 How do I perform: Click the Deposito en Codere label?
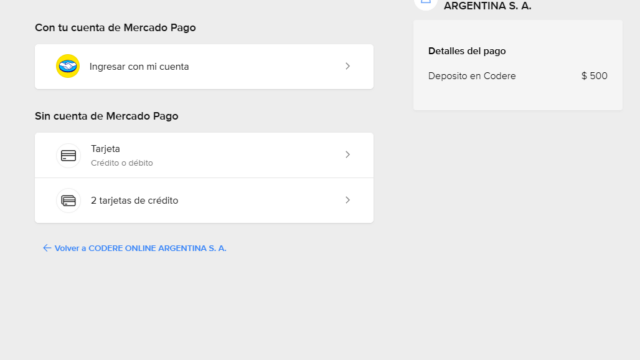pos(472,76)
